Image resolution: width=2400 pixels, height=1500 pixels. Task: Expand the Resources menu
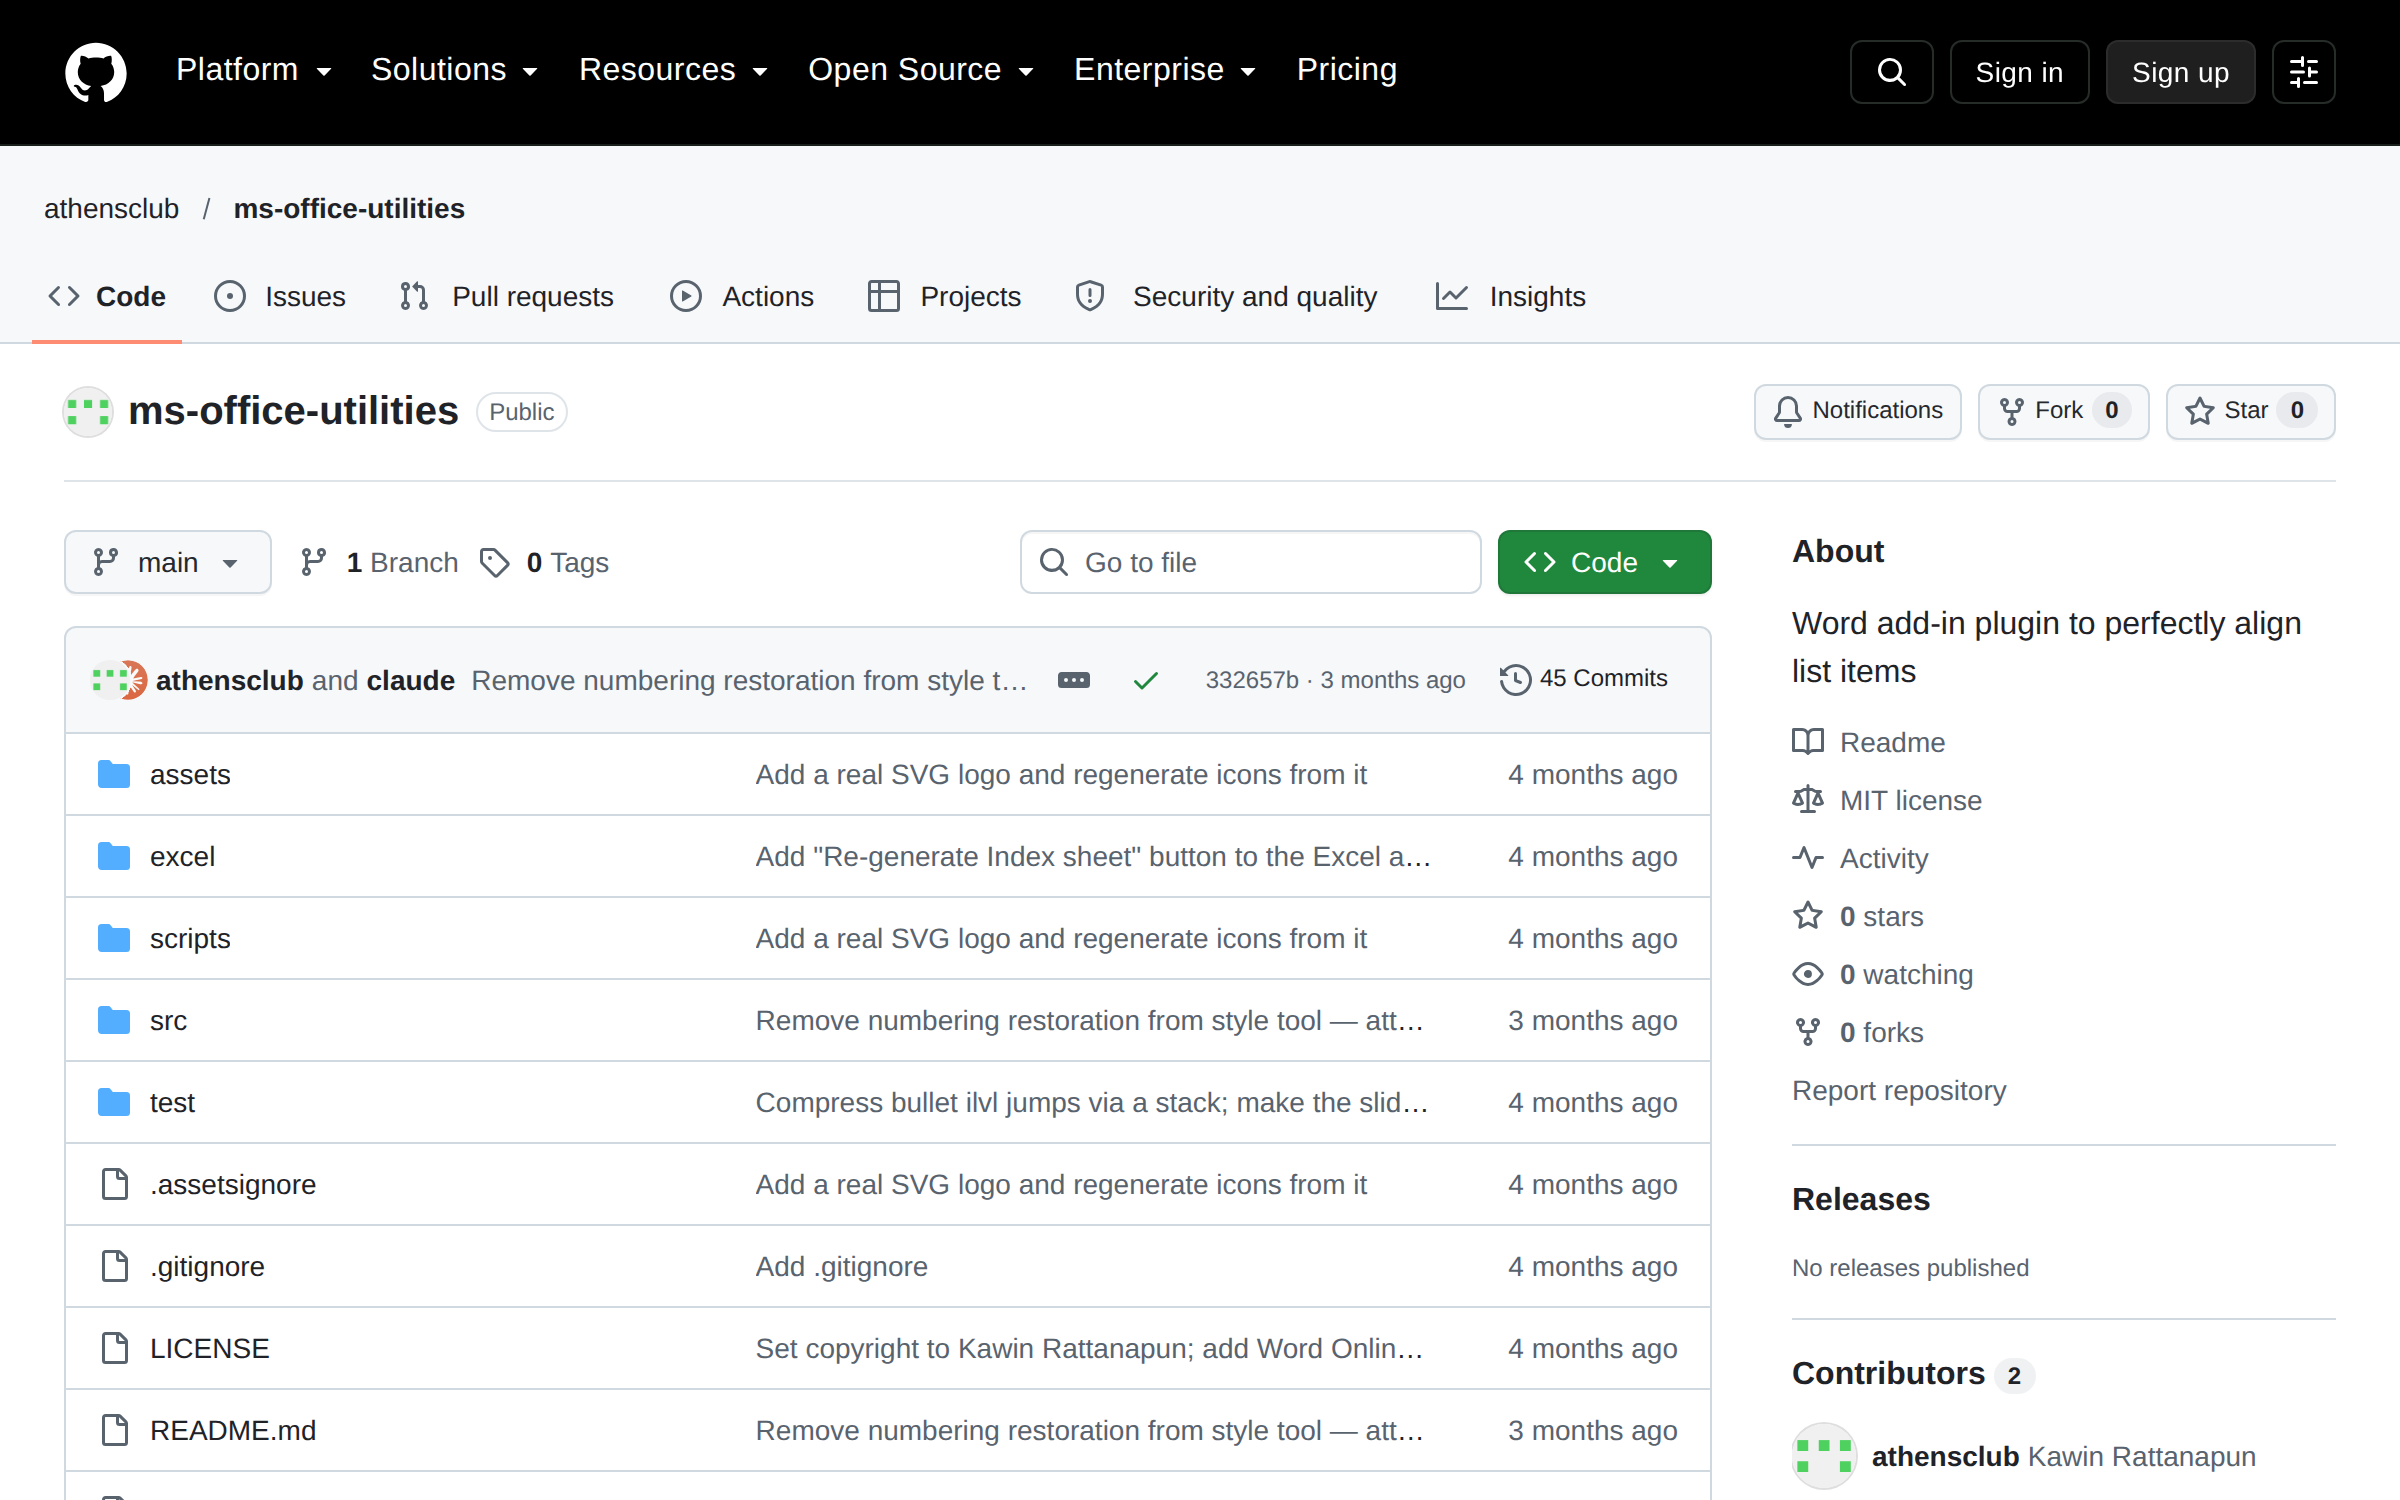click(674, 70)
